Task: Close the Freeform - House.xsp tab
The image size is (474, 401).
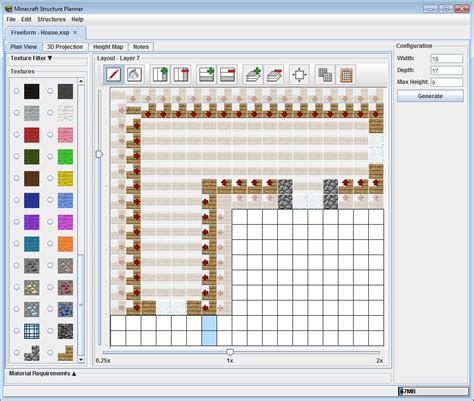Action: tap(75, 33)
